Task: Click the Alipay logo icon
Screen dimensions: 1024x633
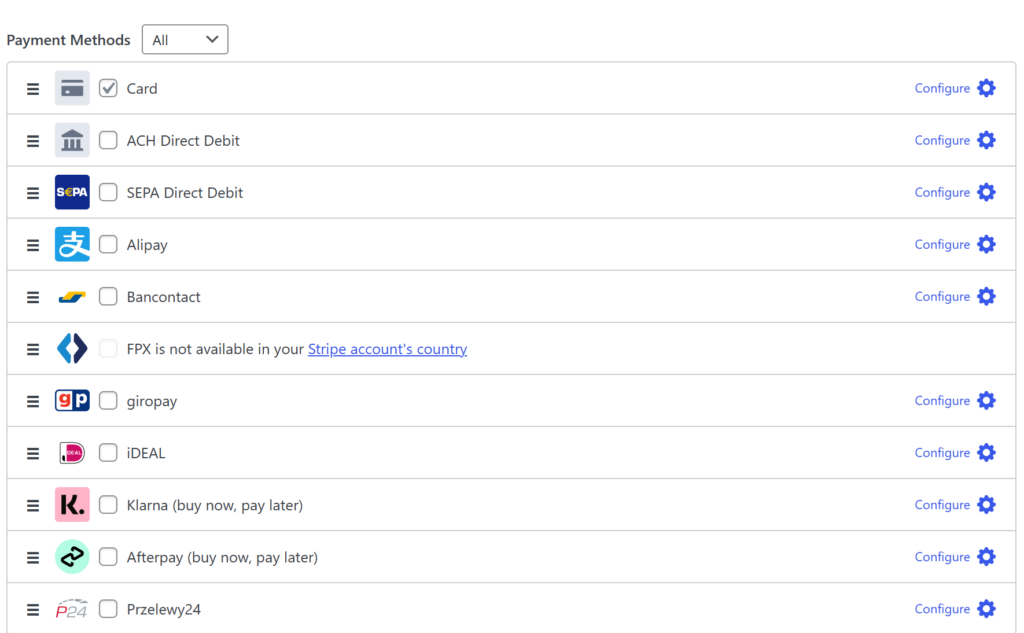Action: pos(72,244)
